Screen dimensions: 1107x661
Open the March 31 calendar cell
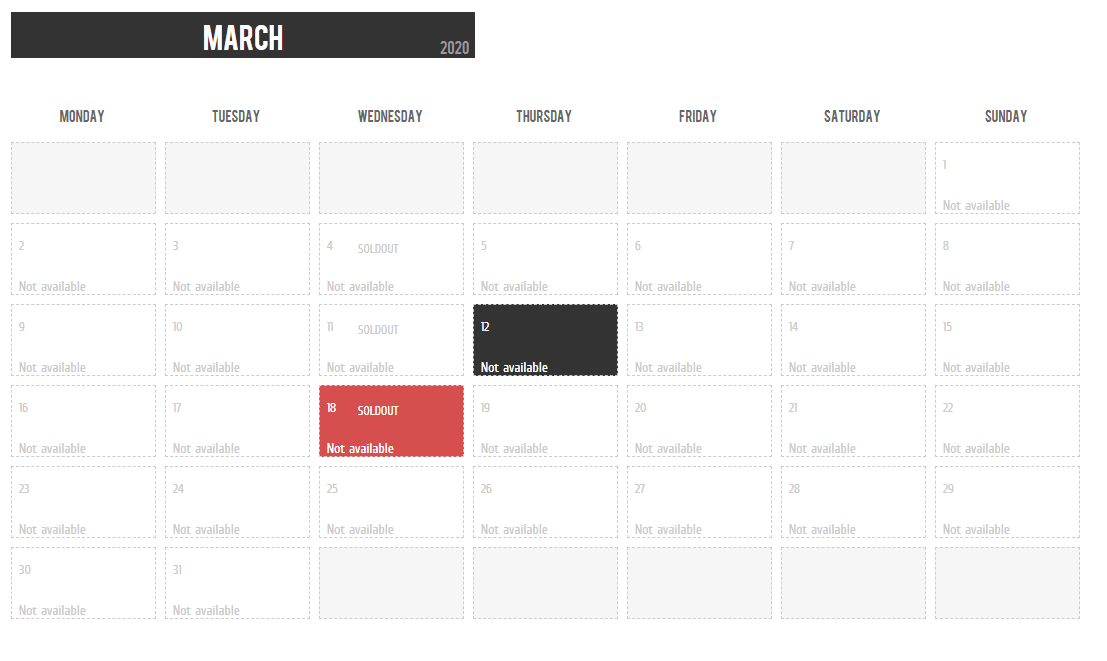click(237, 583)
